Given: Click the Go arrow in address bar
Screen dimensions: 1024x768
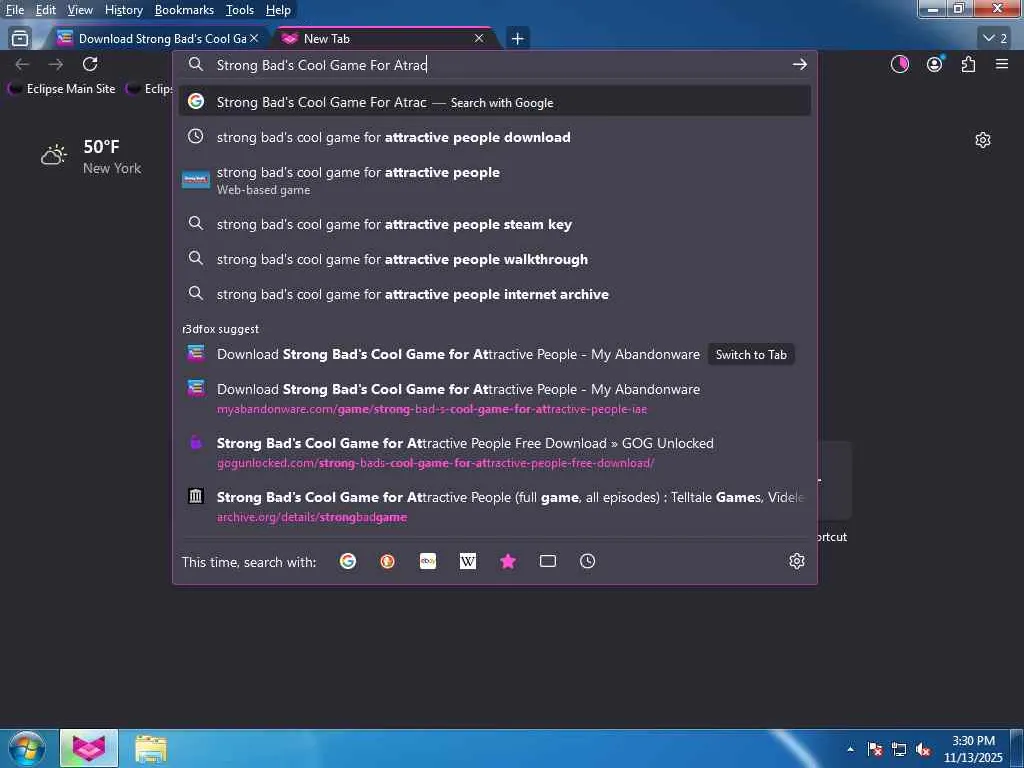Looking at the screenshot, I should pos(799,64).
